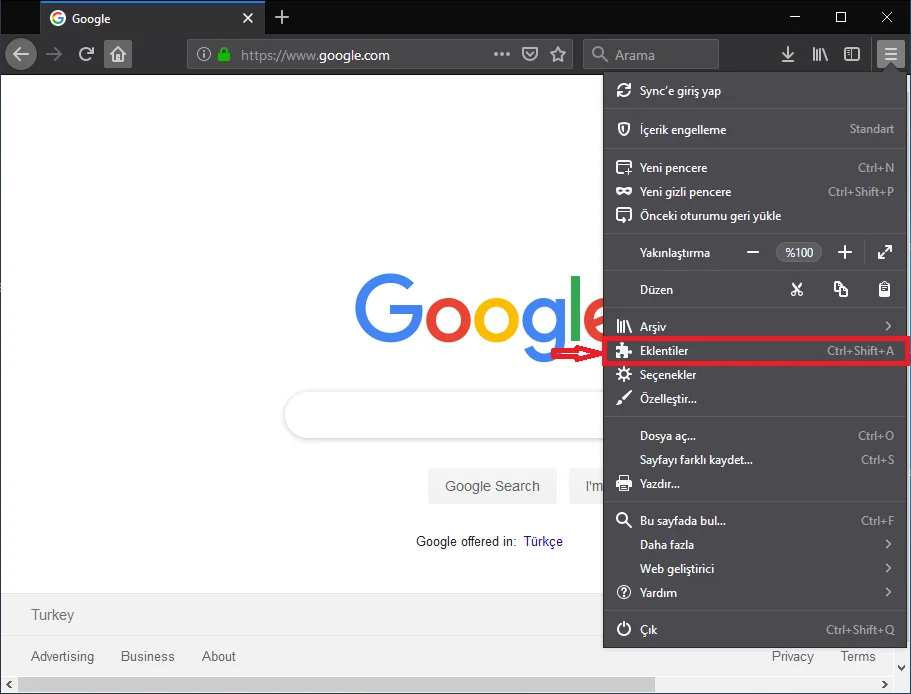The image size is (911, 694).
Task: Click the Google Search button
Action: (x=492, y=486)
